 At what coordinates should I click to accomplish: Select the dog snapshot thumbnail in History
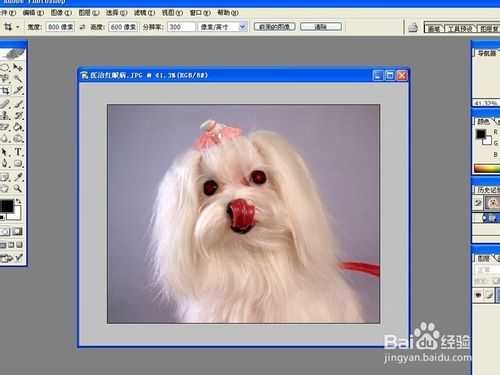493,202
